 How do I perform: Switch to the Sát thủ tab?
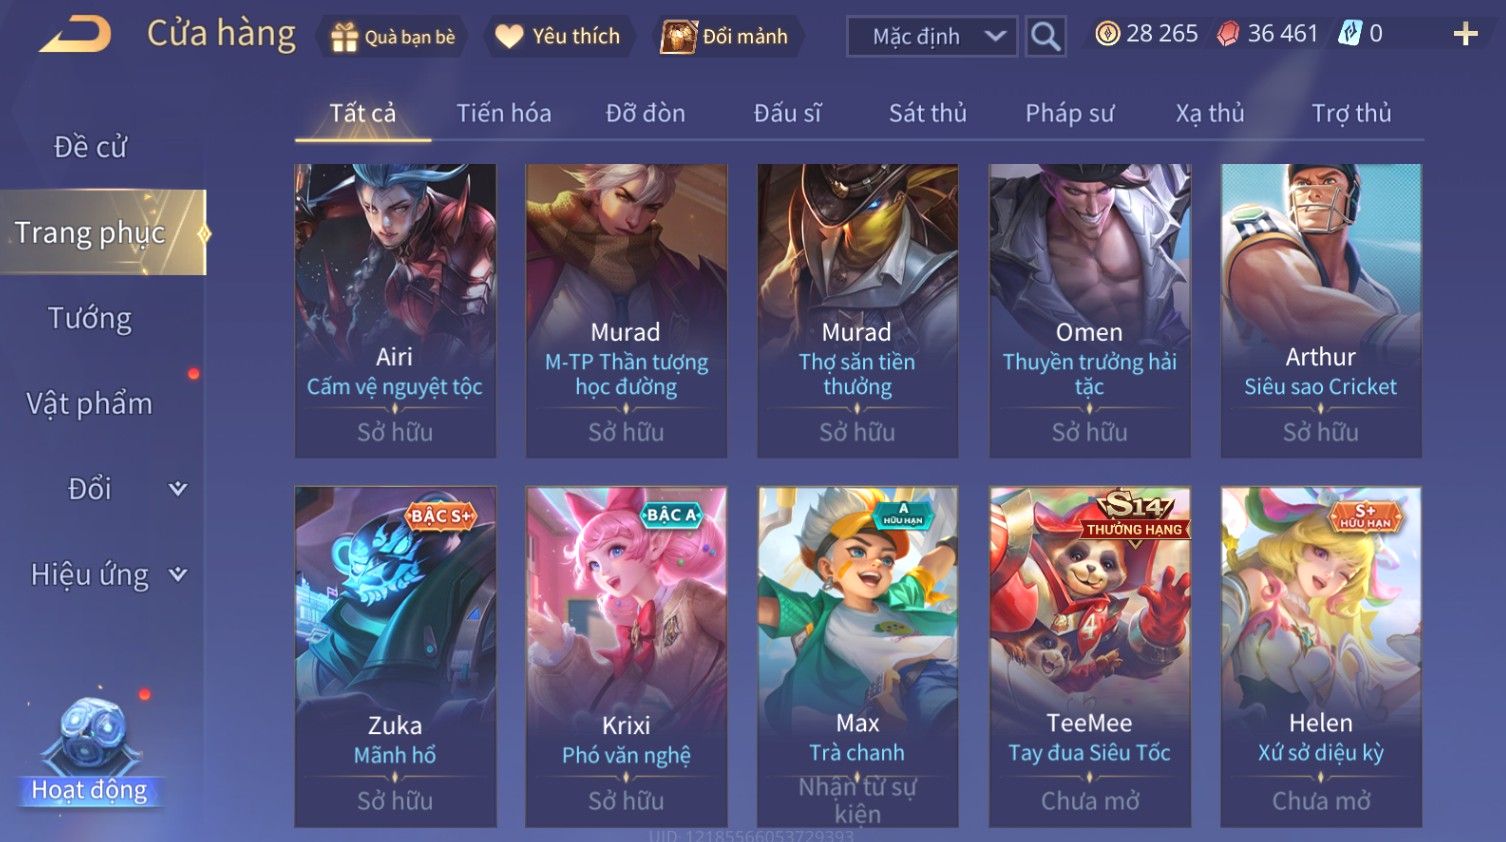[x=927, y=113]
